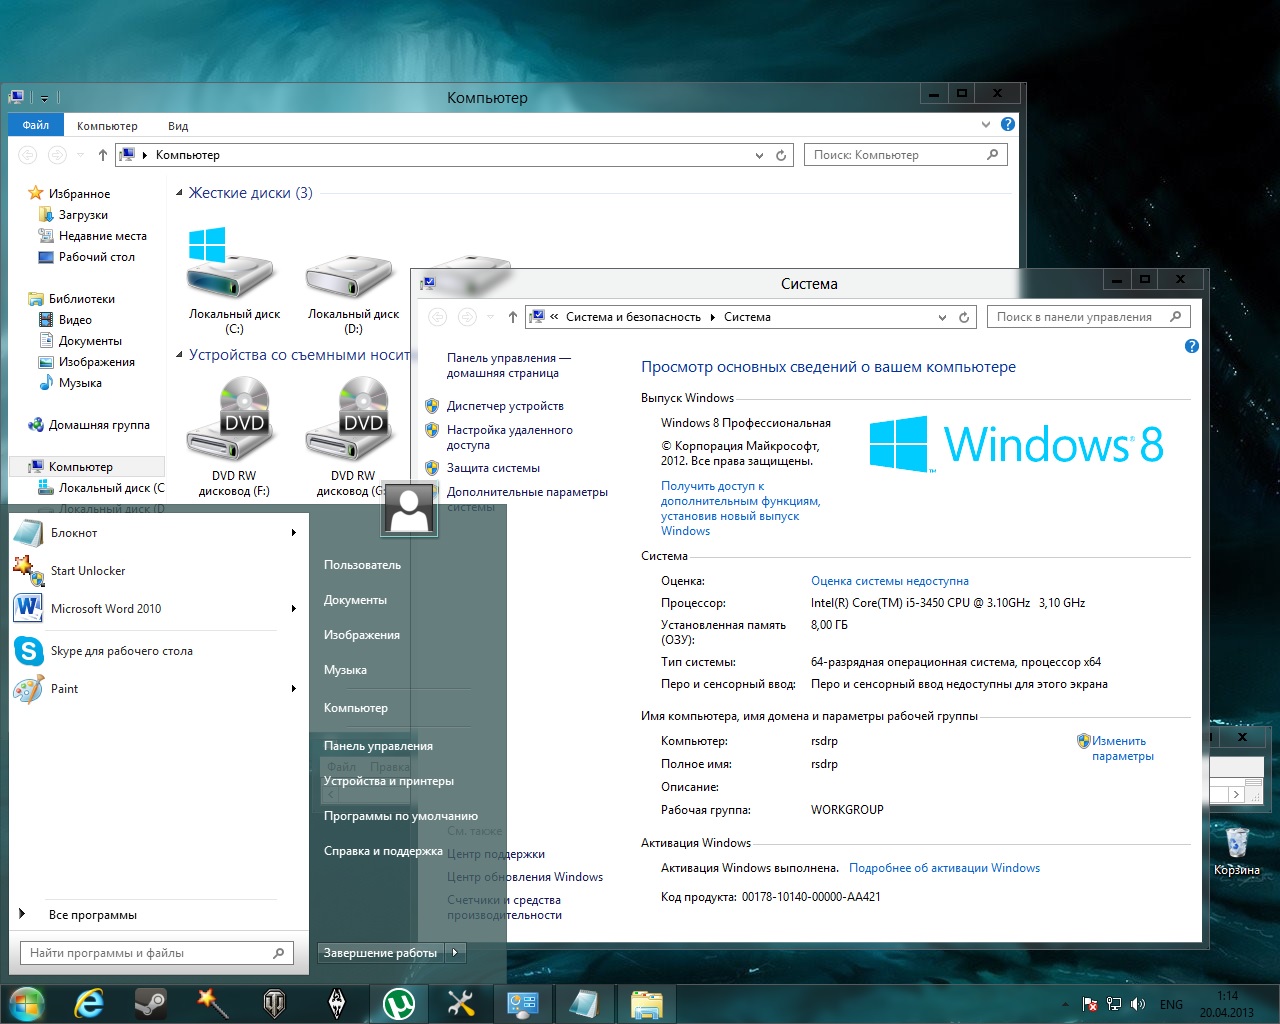Click the Control Panel search field
This screenshot has height=1024, width=1280.
pyautogui.click(x=1088, y=317)
